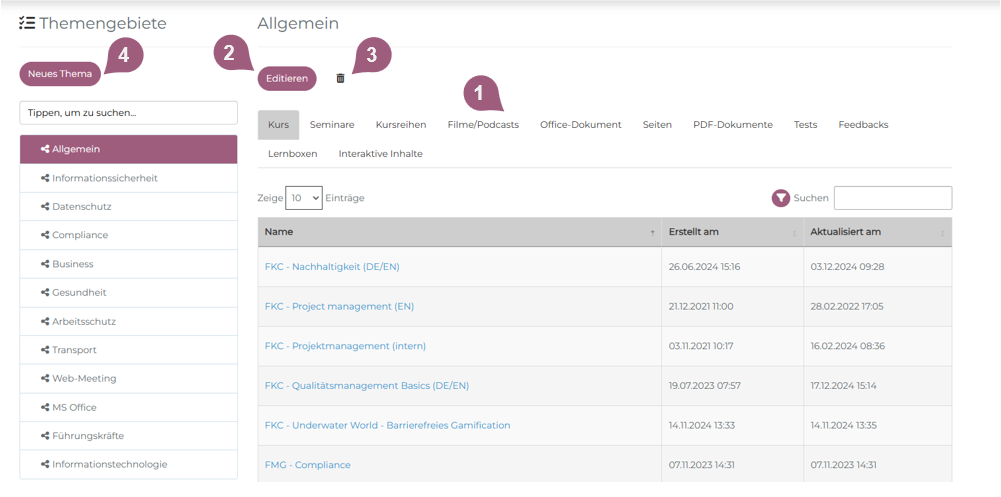Click the Suchen table search box
This screenshot has height=497, width=1001.
click(892, 198)
